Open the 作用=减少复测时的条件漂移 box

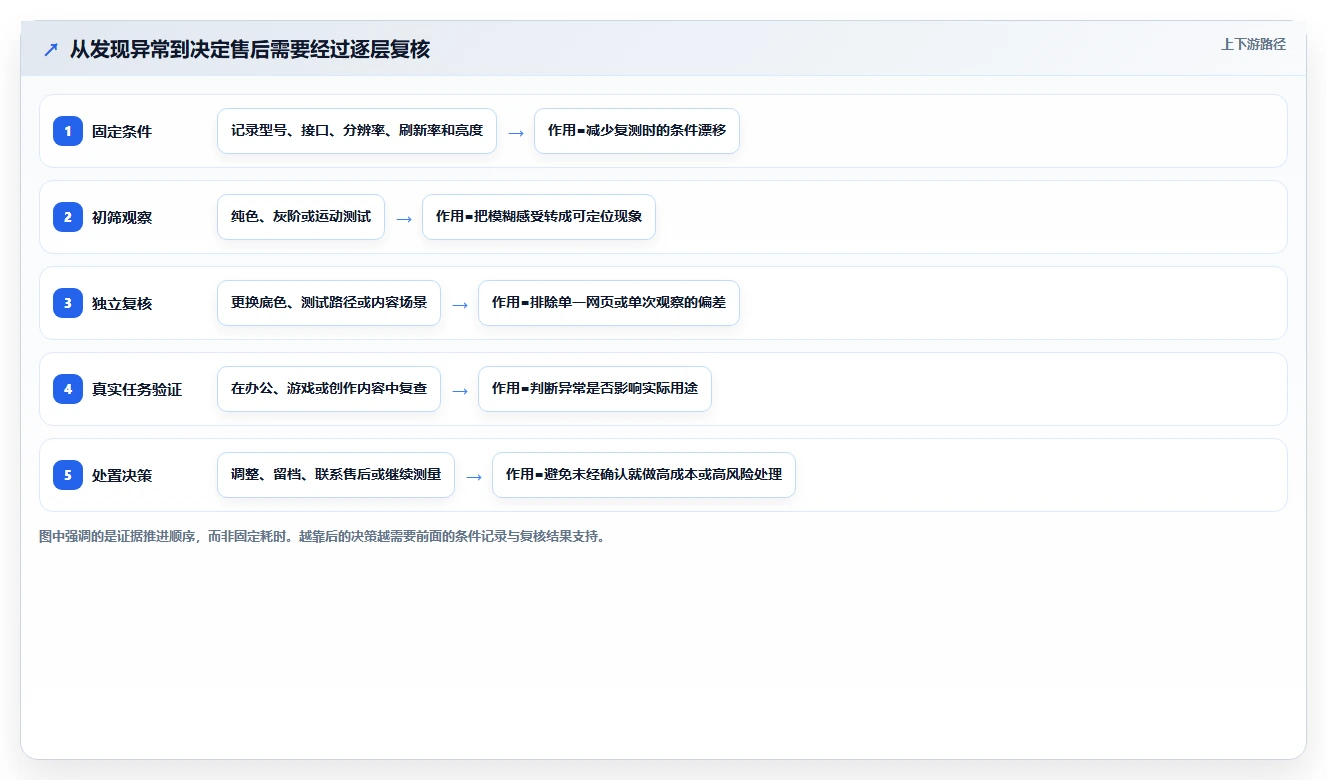[637, 131]
